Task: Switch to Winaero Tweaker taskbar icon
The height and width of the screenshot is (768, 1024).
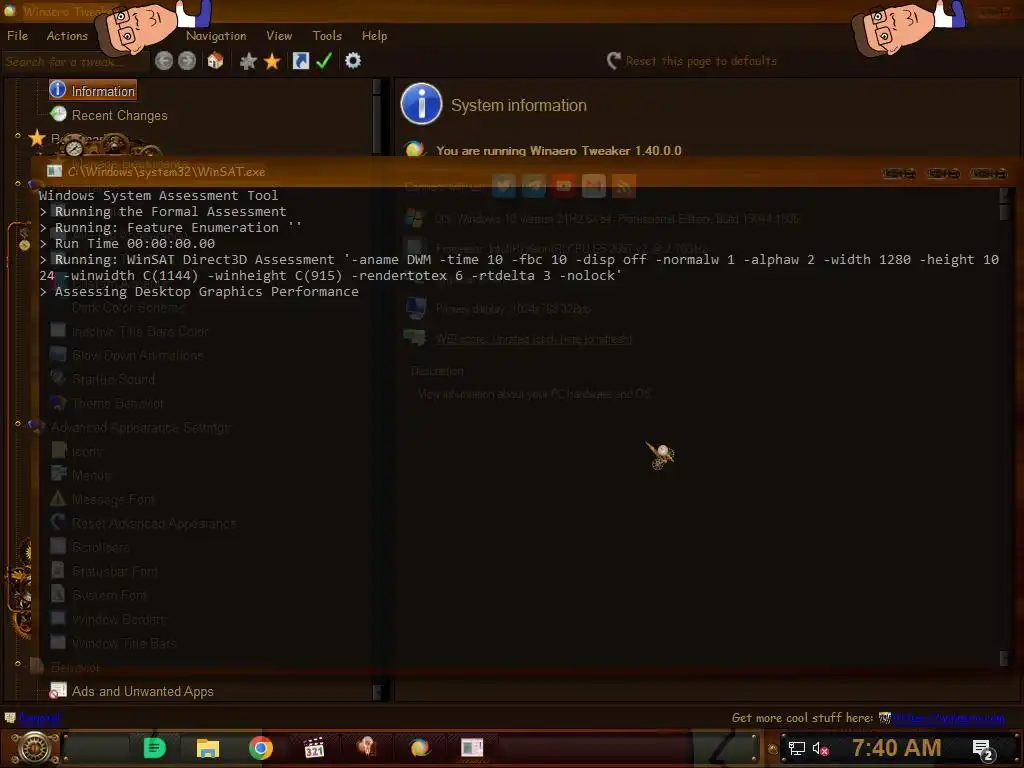Action: click(x=420, y=748)
